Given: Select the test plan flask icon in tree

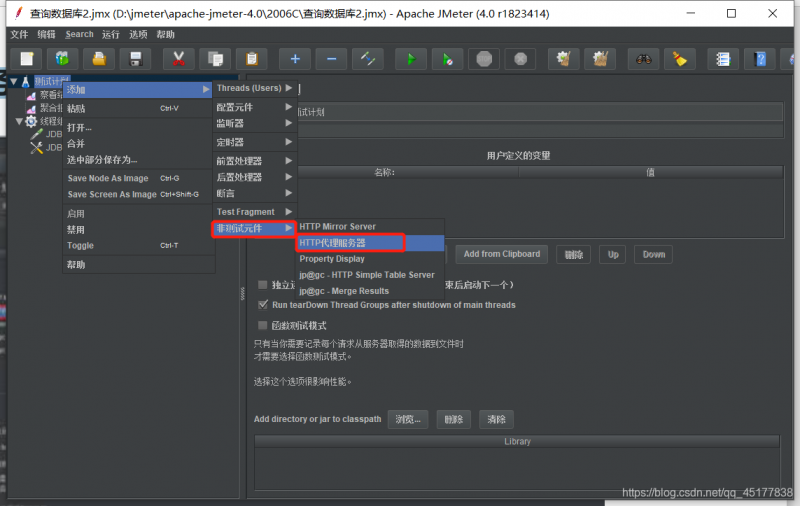Looking at the screenshot, I should 26,82.
